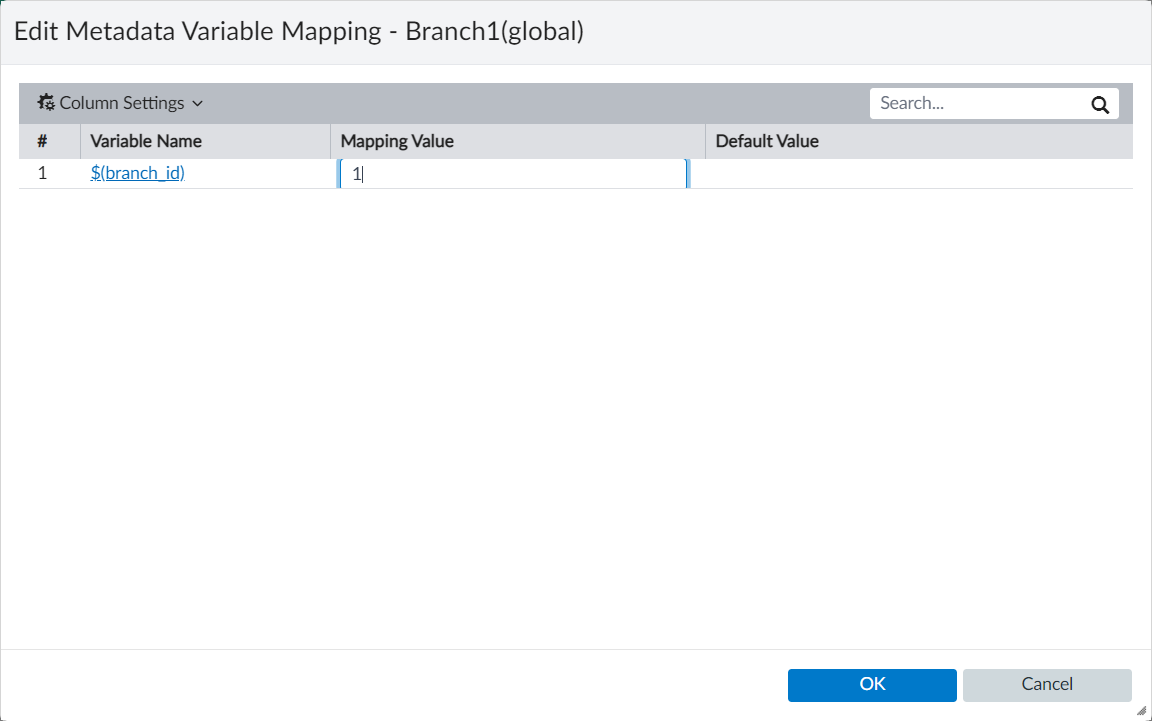Click the empty Default Value cell for branch_id
The image size is (1152, 721).
pos(918,174)
